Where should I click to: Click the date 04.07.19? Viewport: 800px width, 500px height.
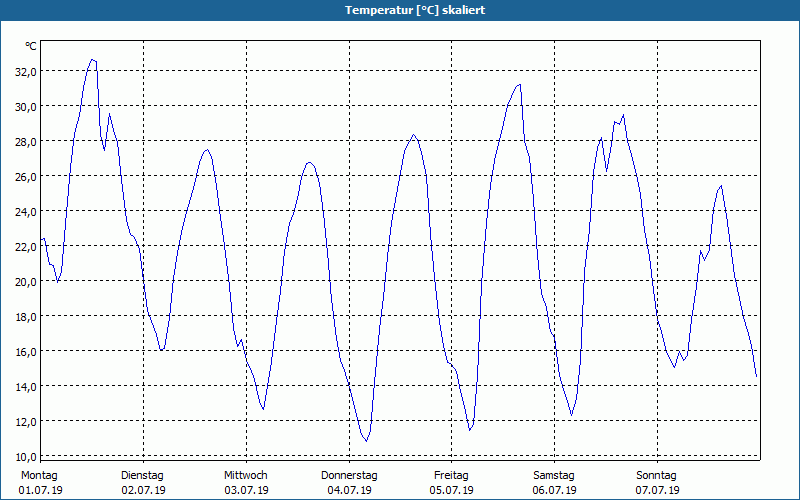349,490
